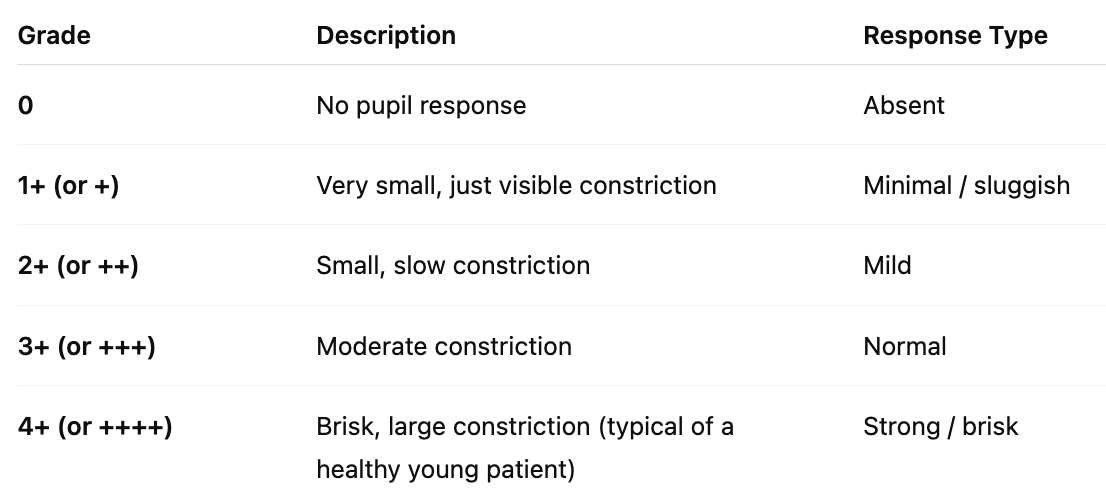Click the '3+ (or +++)' grade cell

point(86,346)
